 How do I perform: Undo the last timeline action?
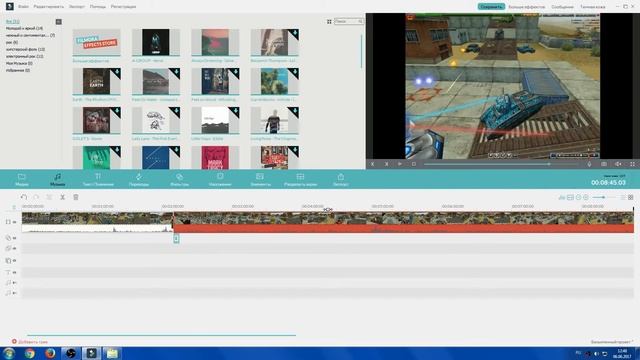pos(24,197)
